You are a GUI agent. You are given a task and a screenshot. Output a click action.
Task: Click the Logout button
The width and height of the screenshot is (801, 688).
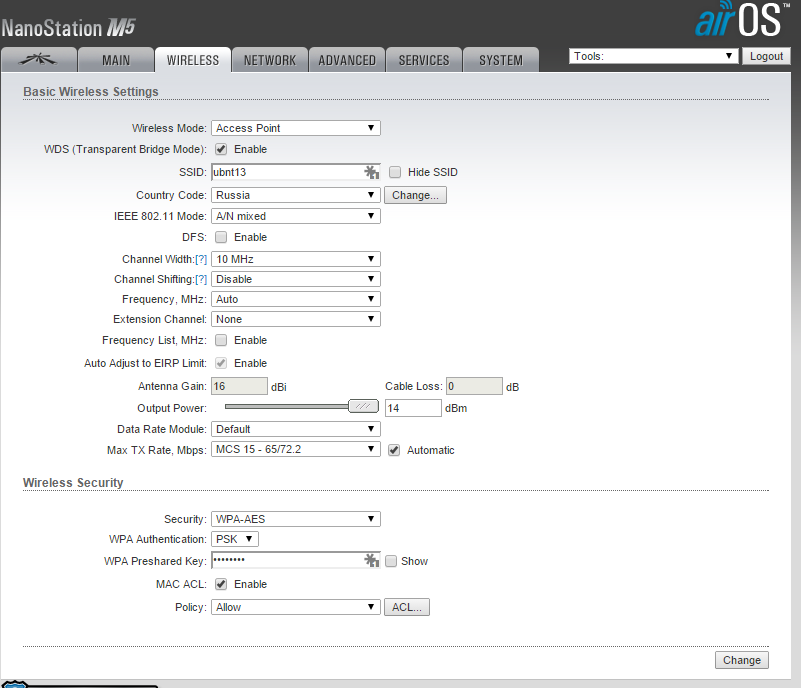coord(766,56)
